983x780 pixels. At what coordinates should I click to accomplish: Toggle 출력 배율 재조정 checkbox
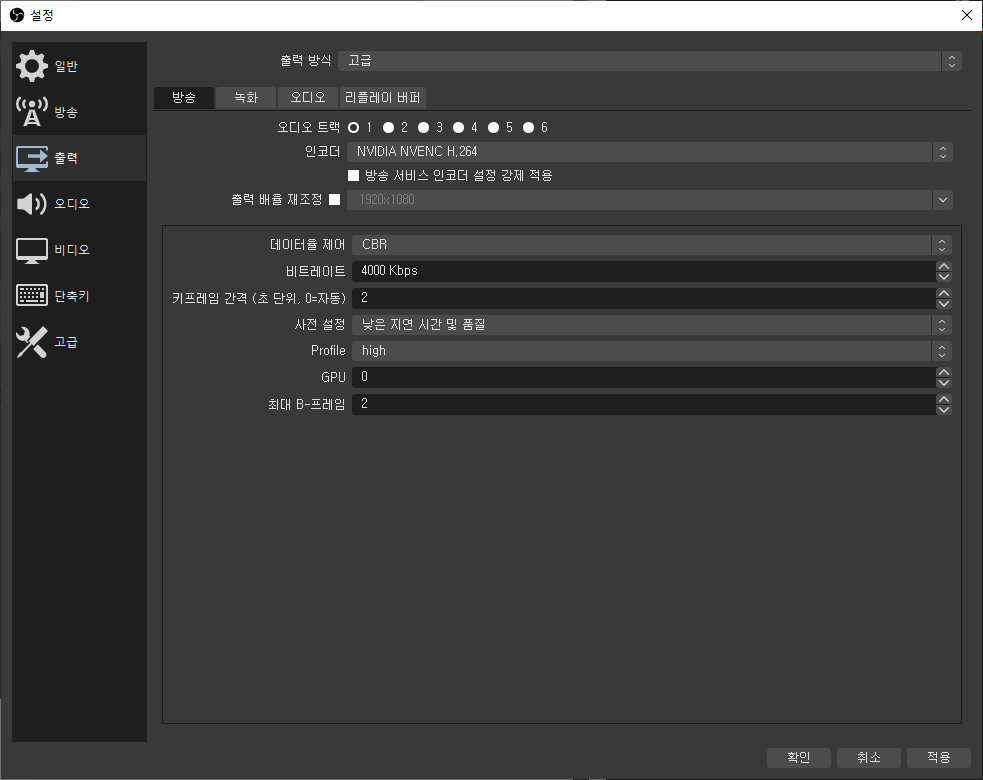335,199
